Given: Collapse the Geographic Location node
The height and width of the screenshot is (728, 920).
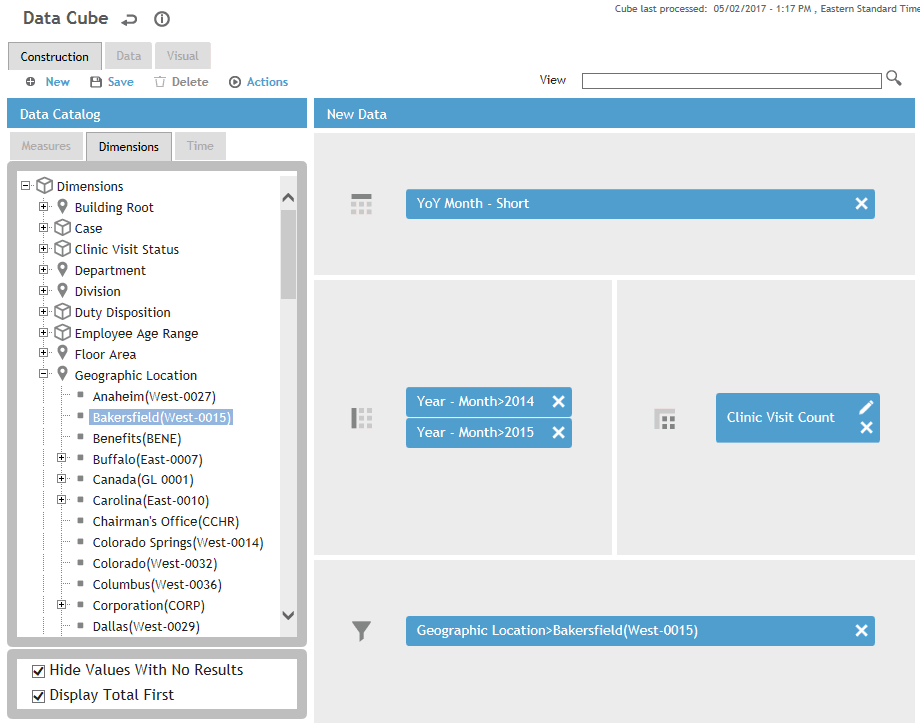Looking at the screenshot, I should point(43,374).
